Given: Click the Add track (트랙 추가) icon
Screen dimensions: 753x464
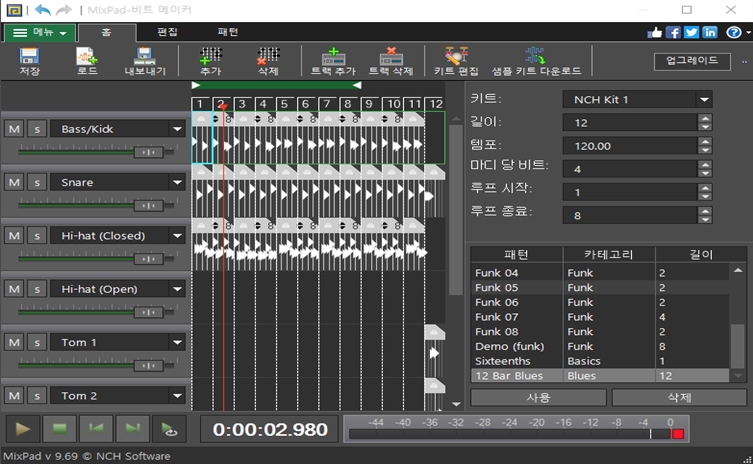Looking at the screenshot, I should click(x=333, y=61).
